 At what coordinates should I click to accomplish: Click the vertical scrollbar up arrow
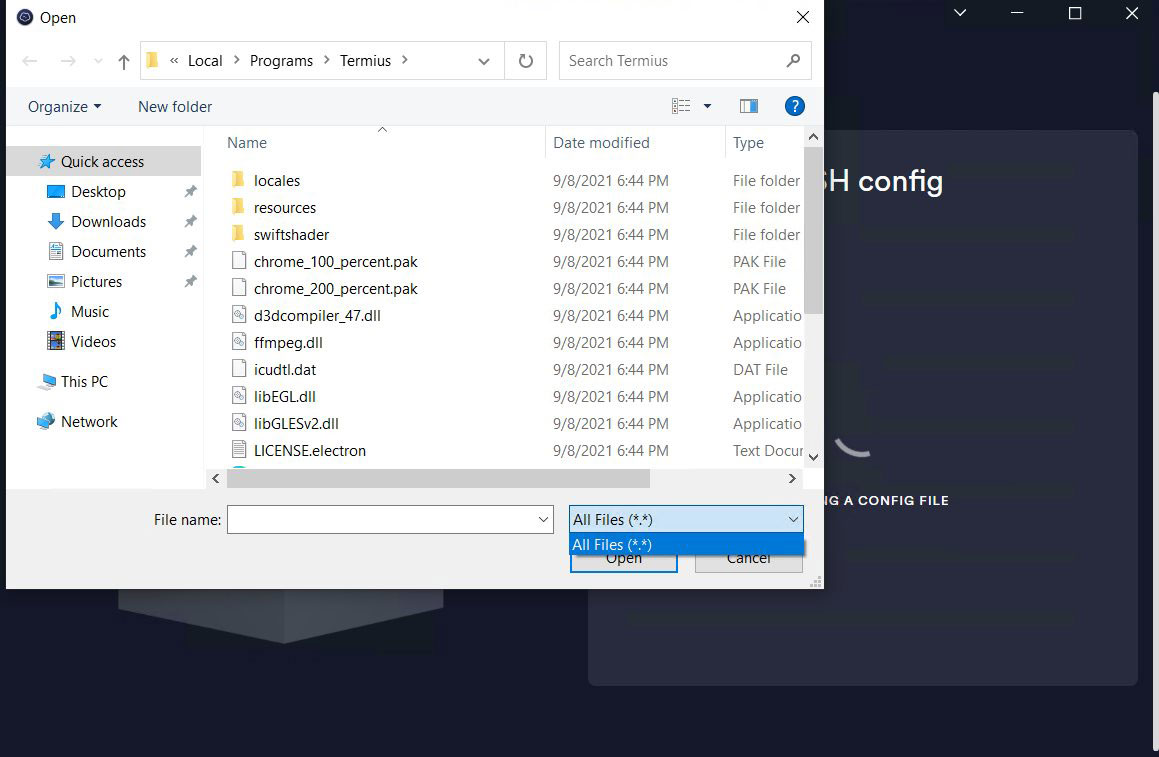tap(813, 137)
